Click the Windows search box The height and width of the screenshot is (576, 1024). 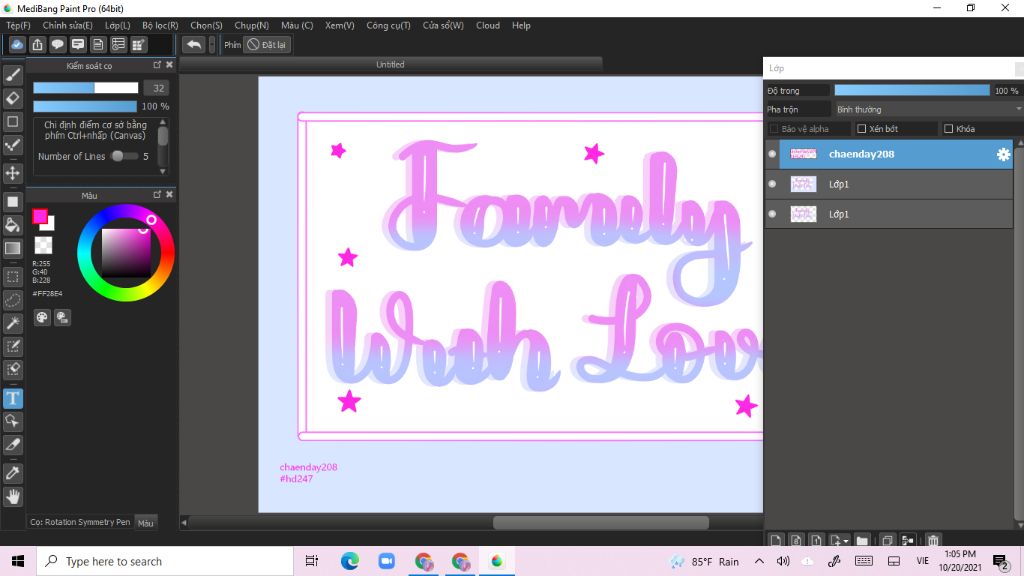[x=165, y=561]
